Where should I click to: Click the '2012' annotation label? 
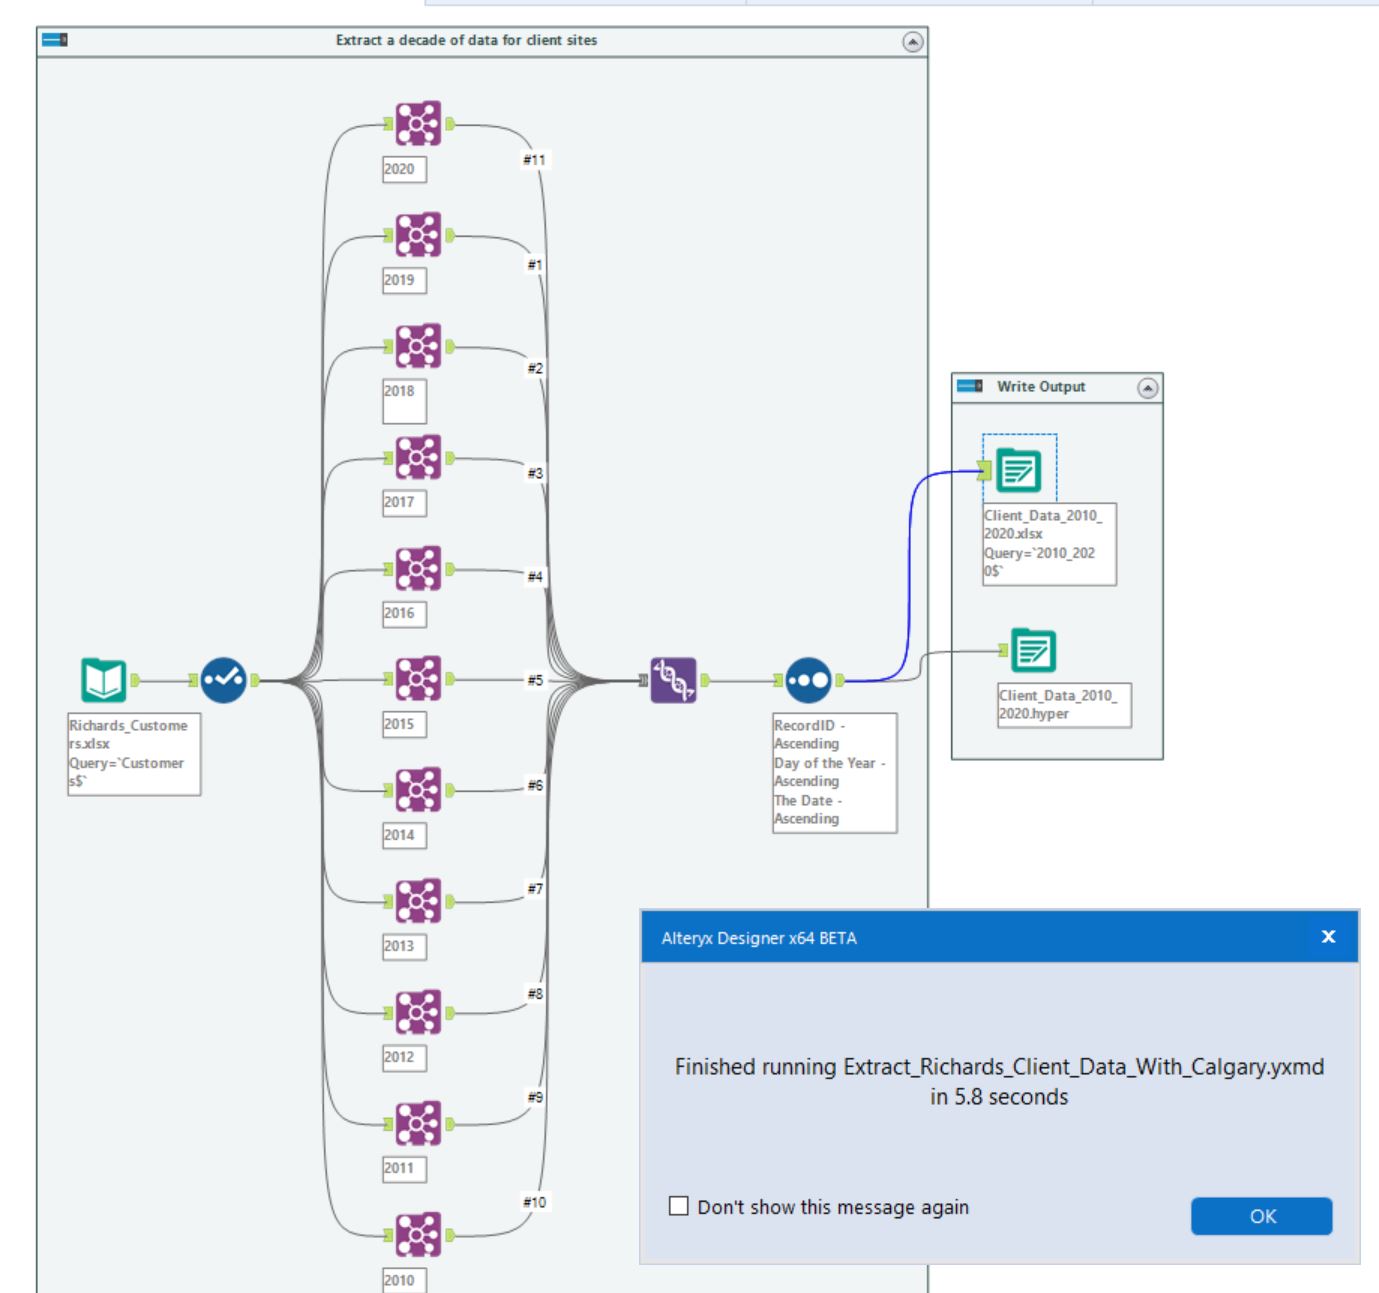[x=404, y=1058]
